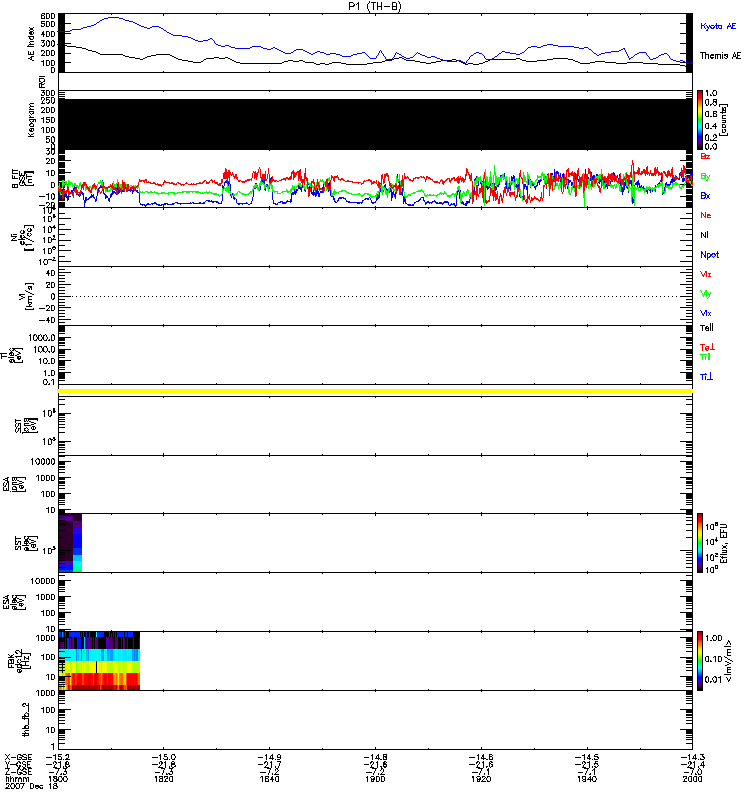The width and height of the screenshot is (750, 800).
Task: Click the date label 2007 Dec 18
Action: (31, 786)
